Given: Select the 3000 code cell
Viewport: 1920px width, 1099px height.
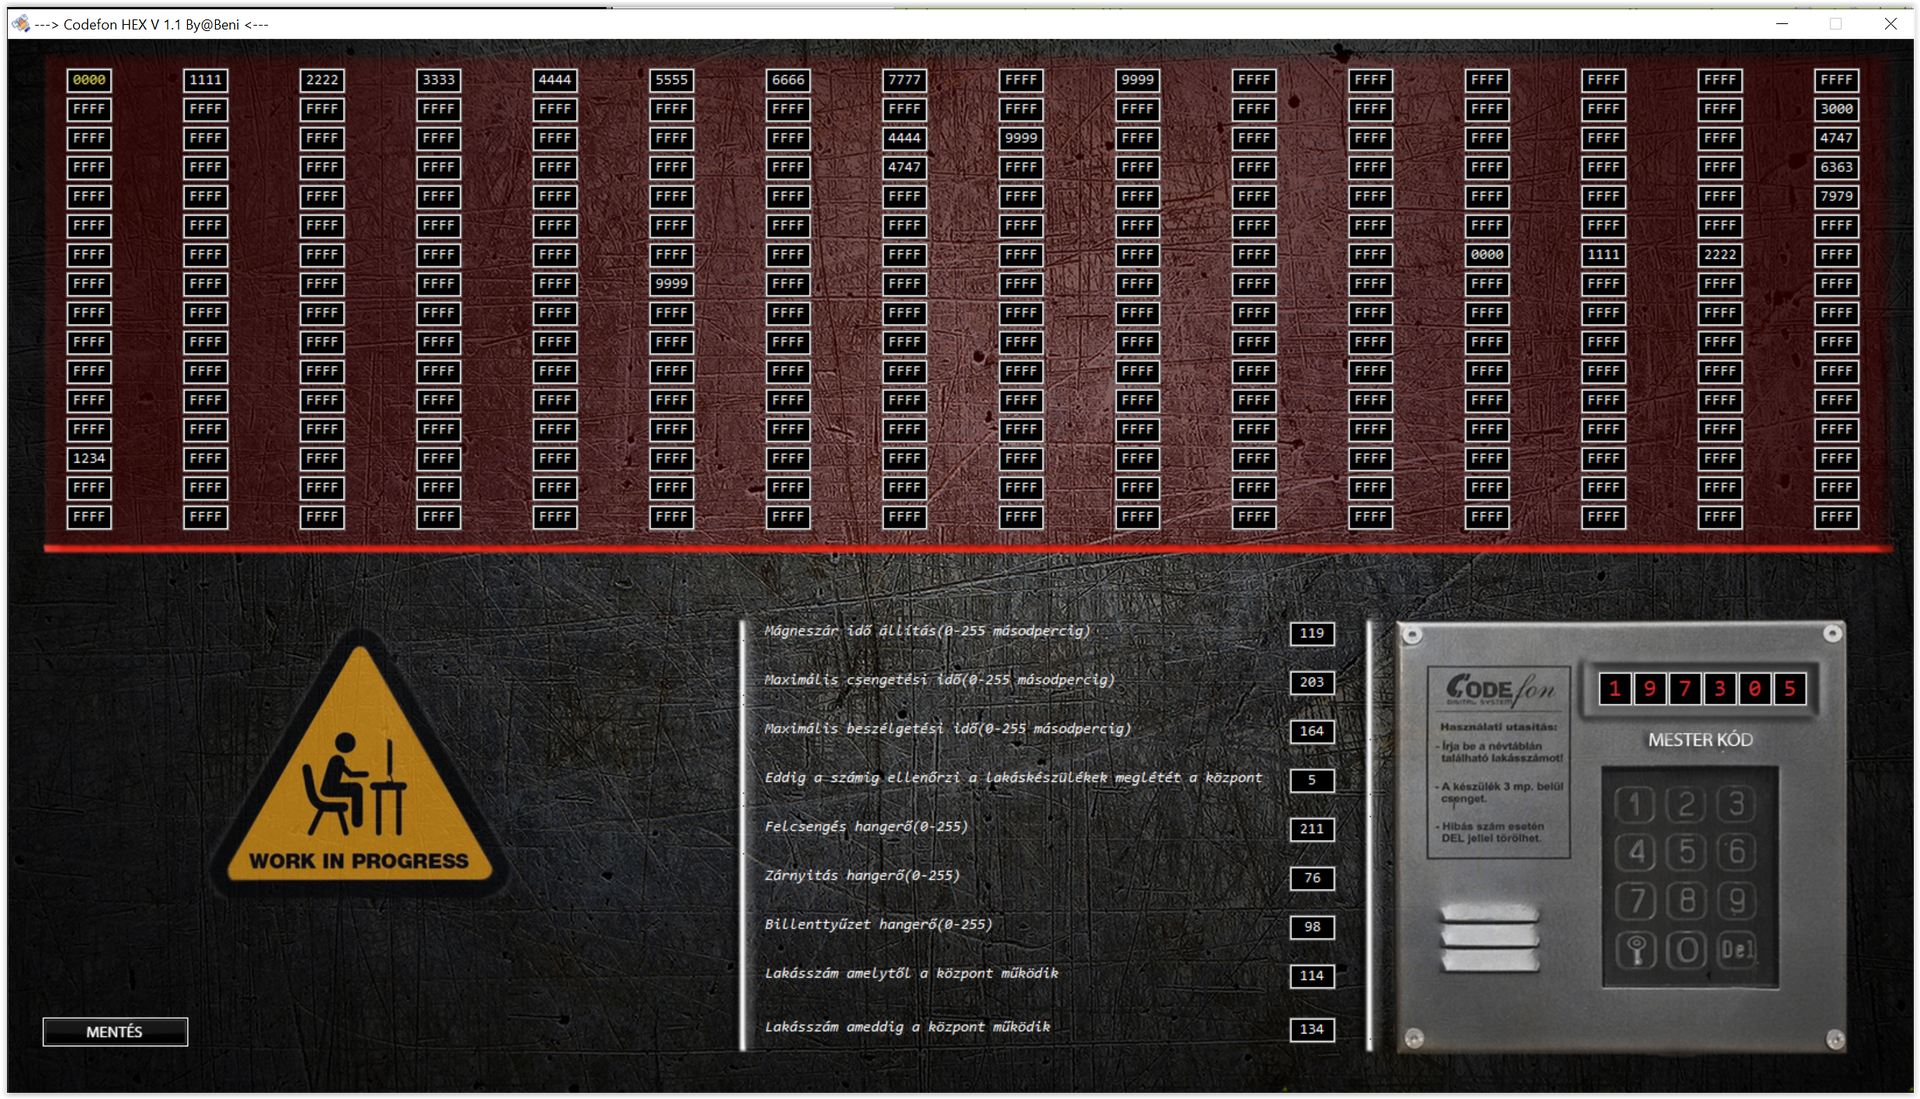Looking at the screenshot, I should coord(1836,109).
